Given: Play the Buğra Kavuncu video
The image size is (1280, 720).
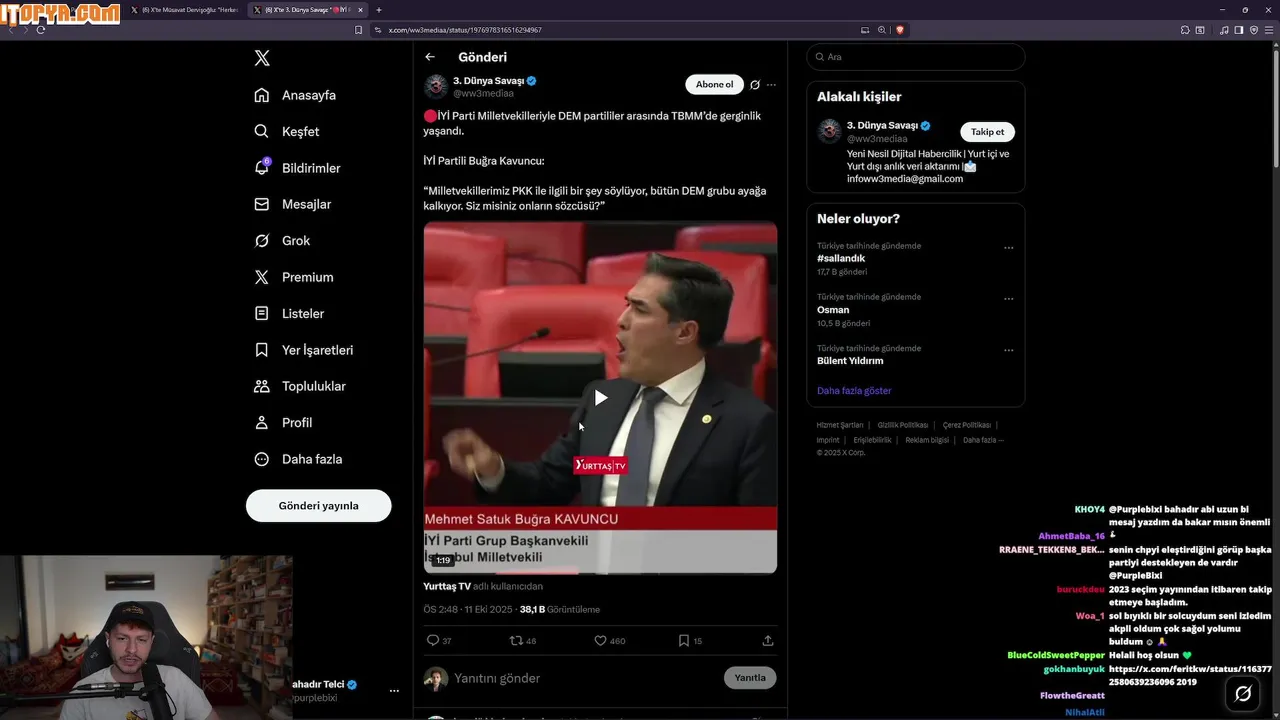Looking at the screenshot, I should (x=600, y=398).
